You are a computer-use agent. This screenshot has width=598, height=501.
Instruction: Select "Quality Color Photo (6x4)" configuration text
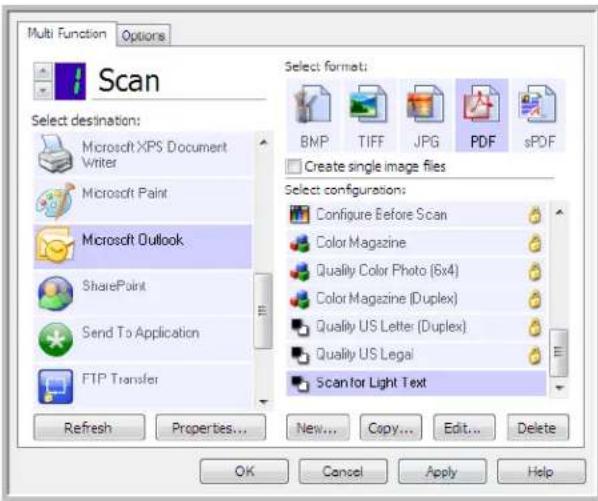point(387,271)
